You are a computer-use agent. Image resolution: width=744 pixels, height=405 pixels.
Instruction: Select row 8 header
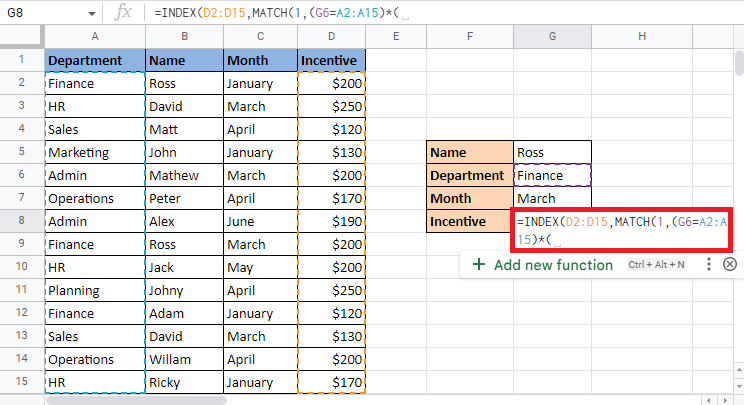point(21,221)
